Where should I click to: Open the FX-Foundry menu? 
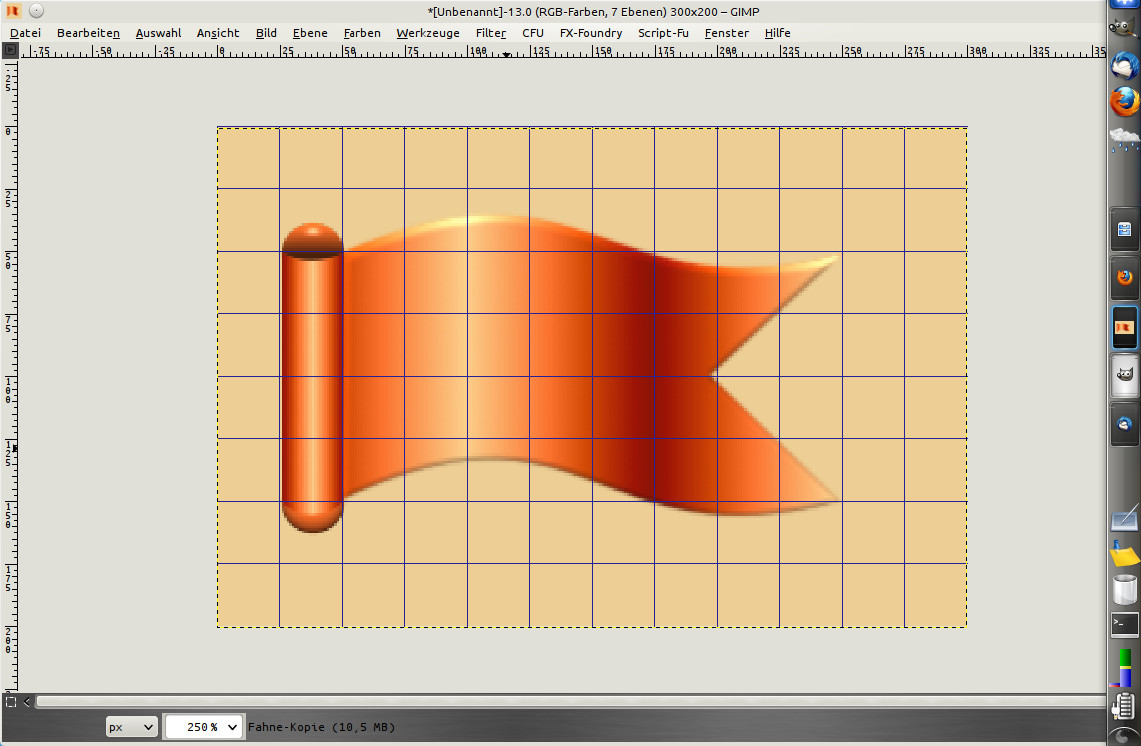(590, 33)
